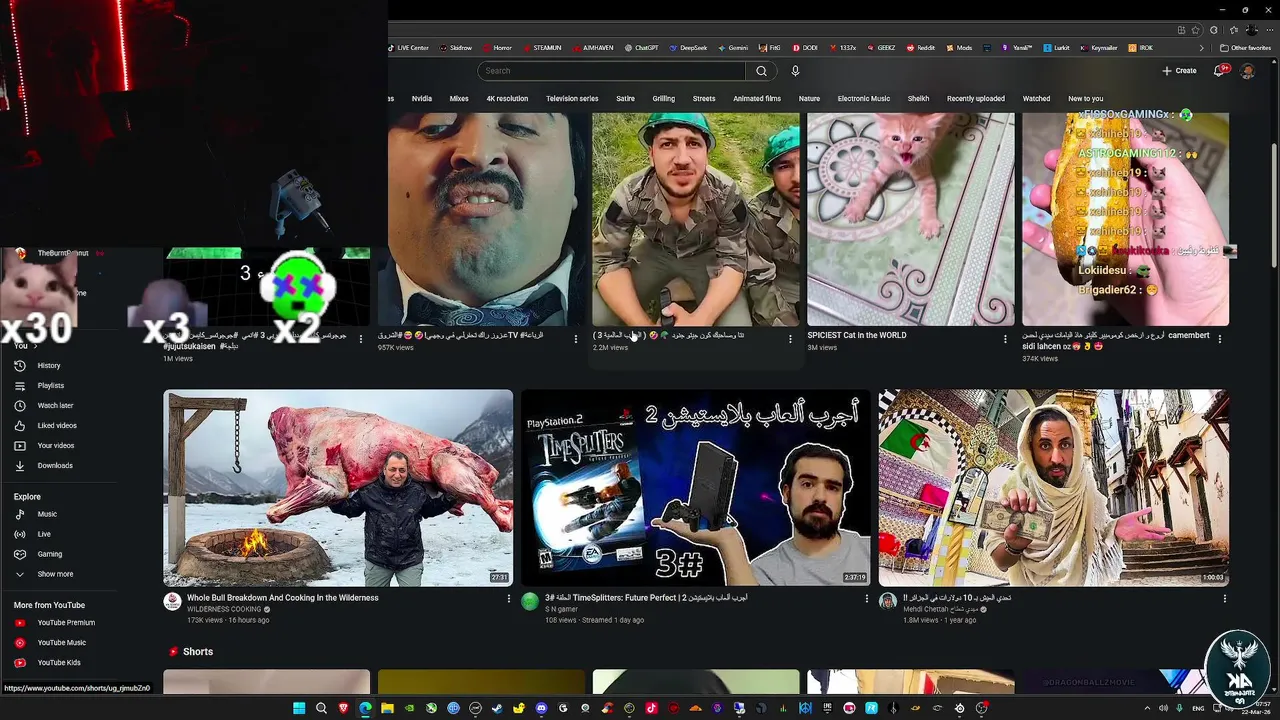Image resolution: width=1280 pixels, height=720 pixels.
Task: Open the ChatGPT bookmark
Action: pos(641,48)
